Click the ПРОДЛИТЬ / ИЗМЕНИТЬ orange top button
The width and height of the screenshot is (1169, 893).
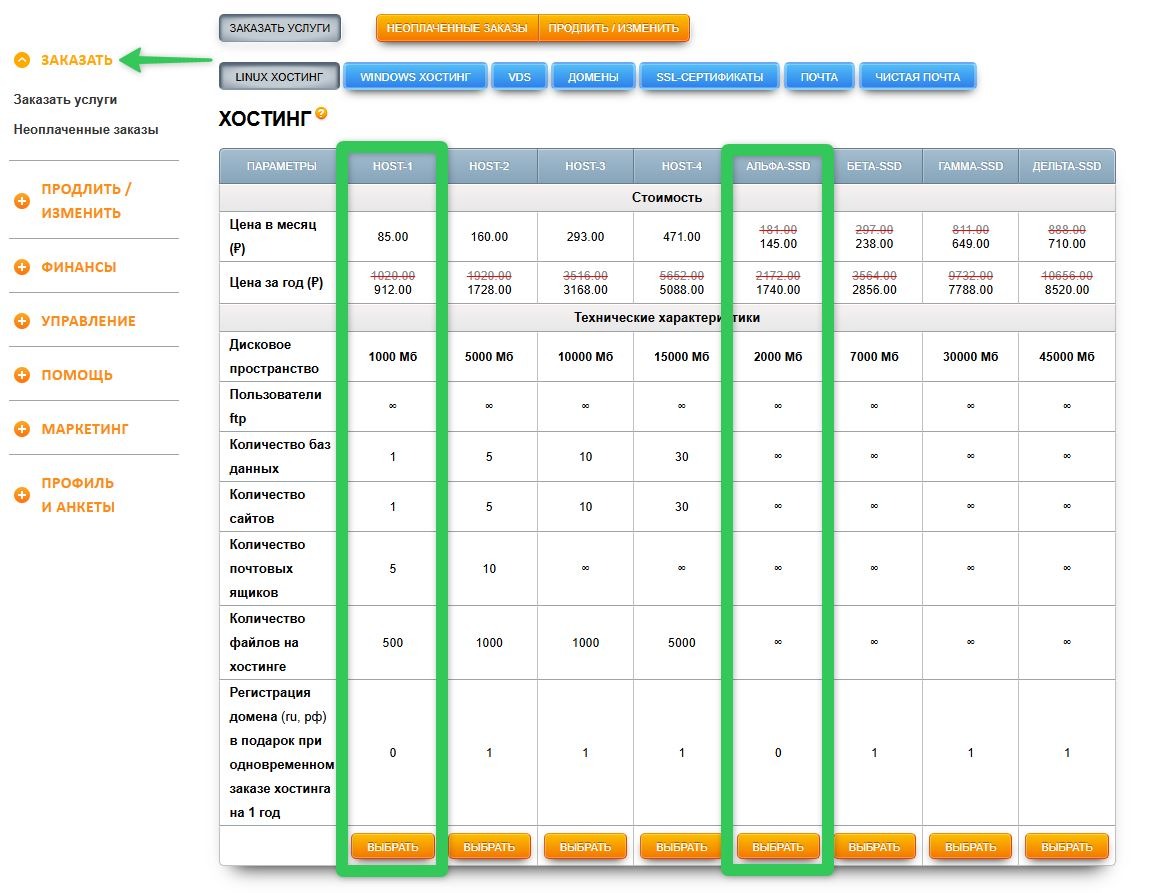[x=614, y=28]
